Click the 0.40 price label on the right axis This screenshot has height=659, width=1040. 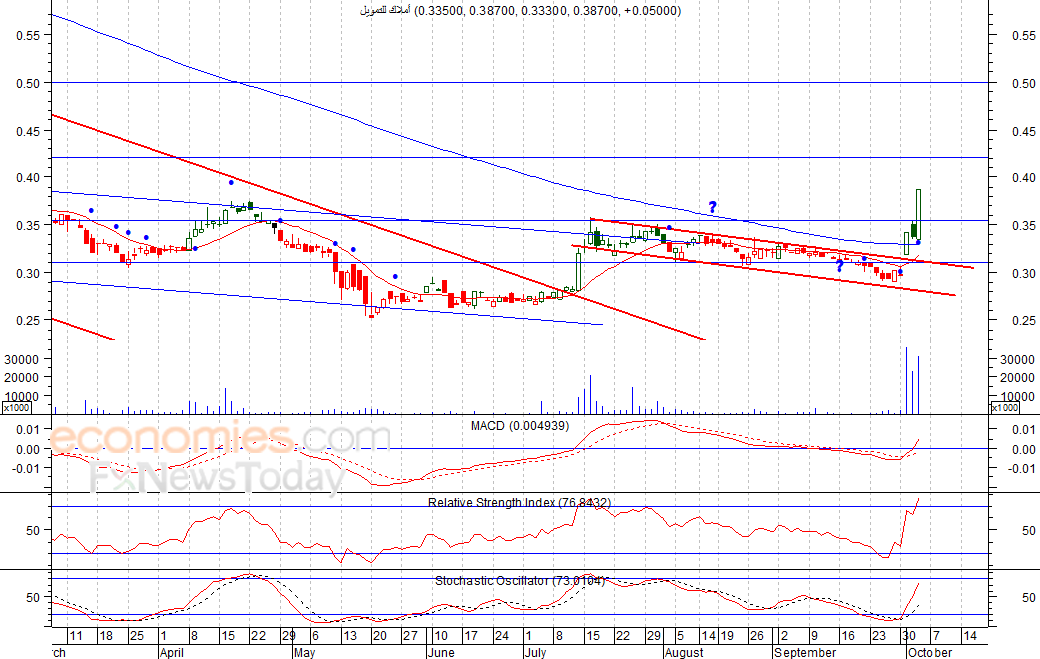[1024, 178]
